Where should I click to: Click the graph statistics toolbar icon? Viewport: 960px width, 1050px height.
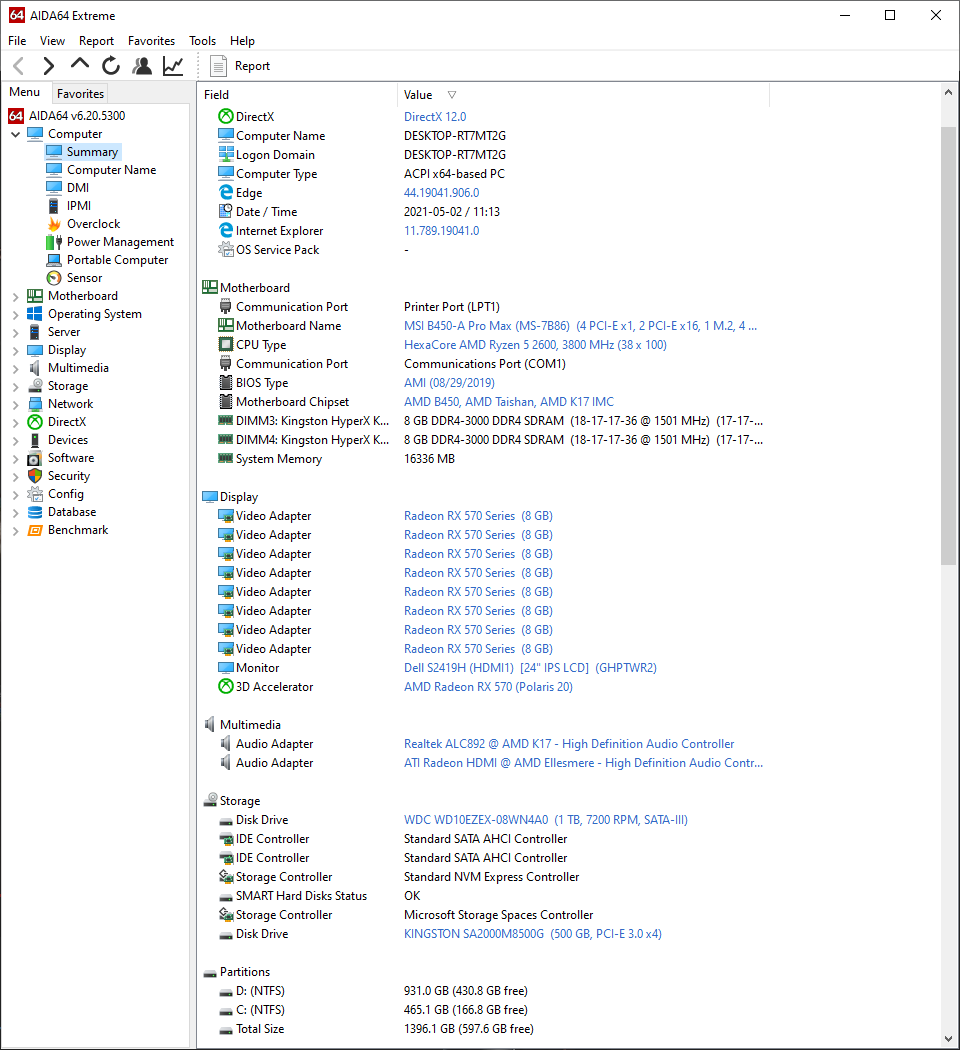172,65
